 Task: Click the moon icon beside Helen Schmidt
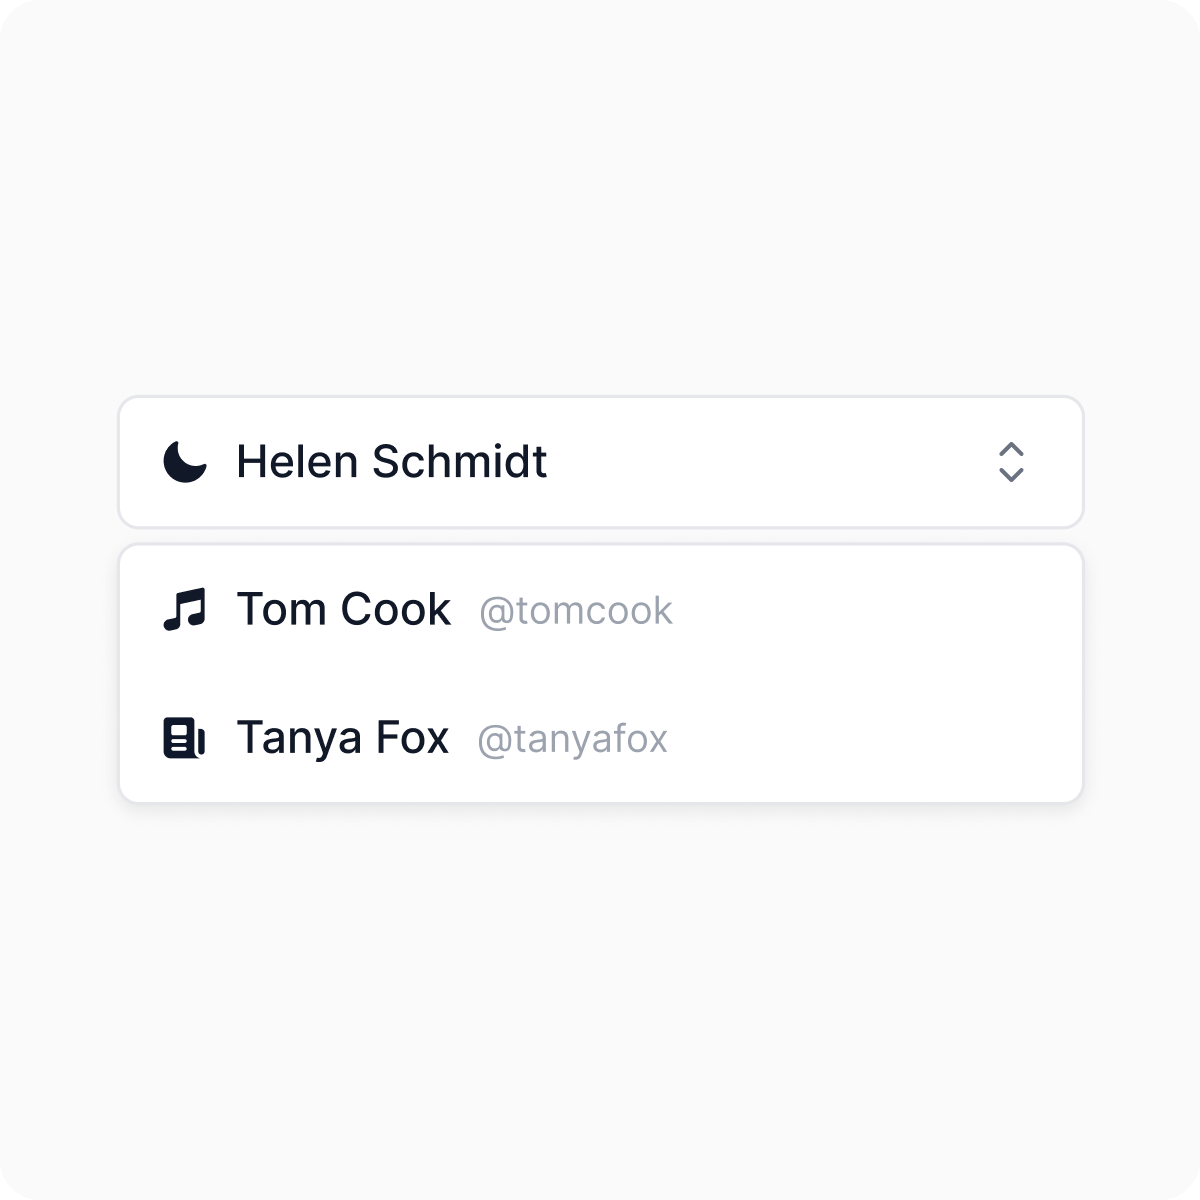tap(185, 462)
